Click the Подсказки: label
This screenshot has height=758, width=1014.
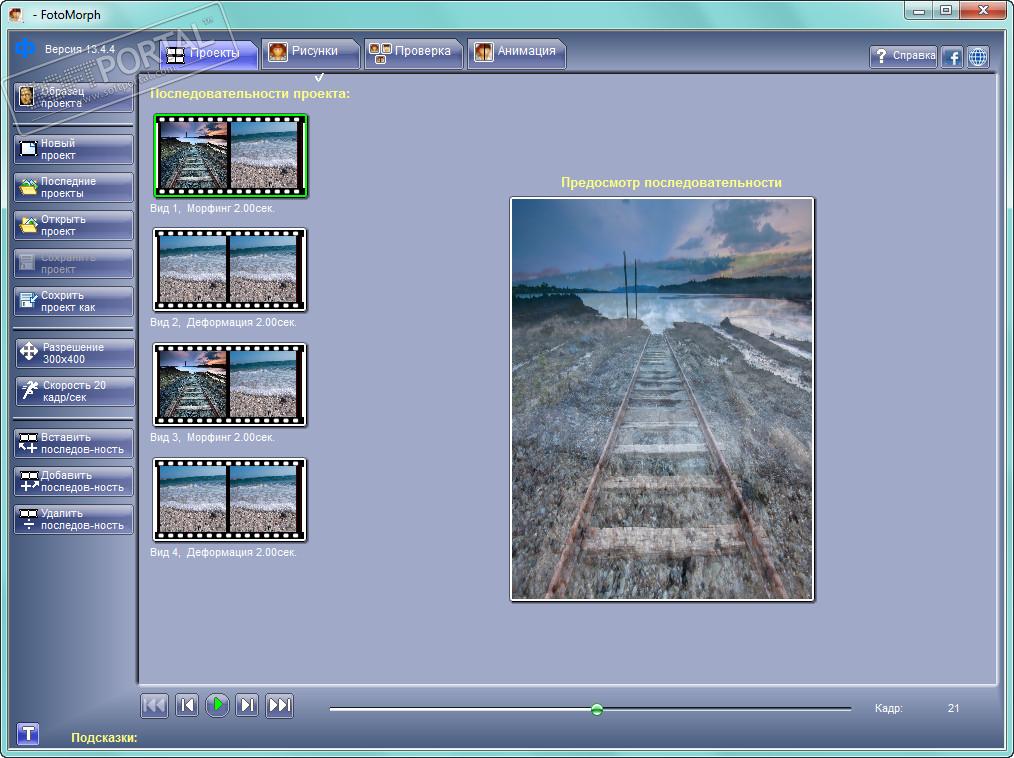click(x=104, y=737)
